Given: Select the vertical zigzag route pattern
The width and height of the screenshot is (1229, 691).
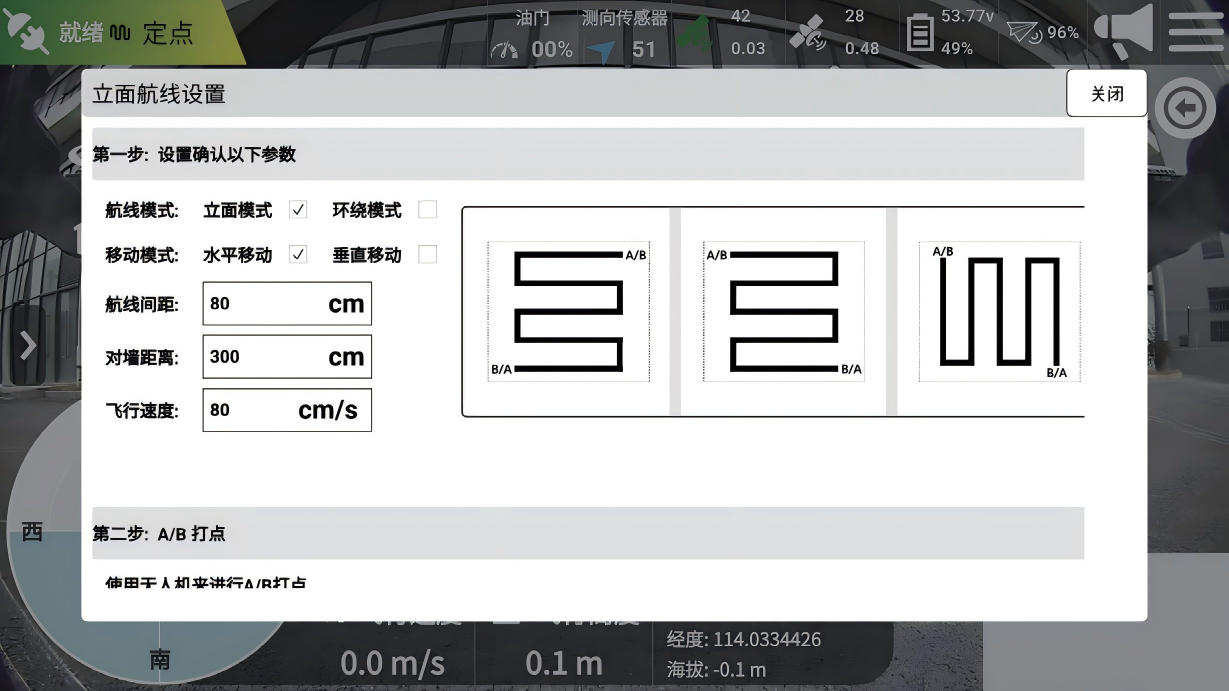Looking at the screenshot, I should (x=998, y=310).
